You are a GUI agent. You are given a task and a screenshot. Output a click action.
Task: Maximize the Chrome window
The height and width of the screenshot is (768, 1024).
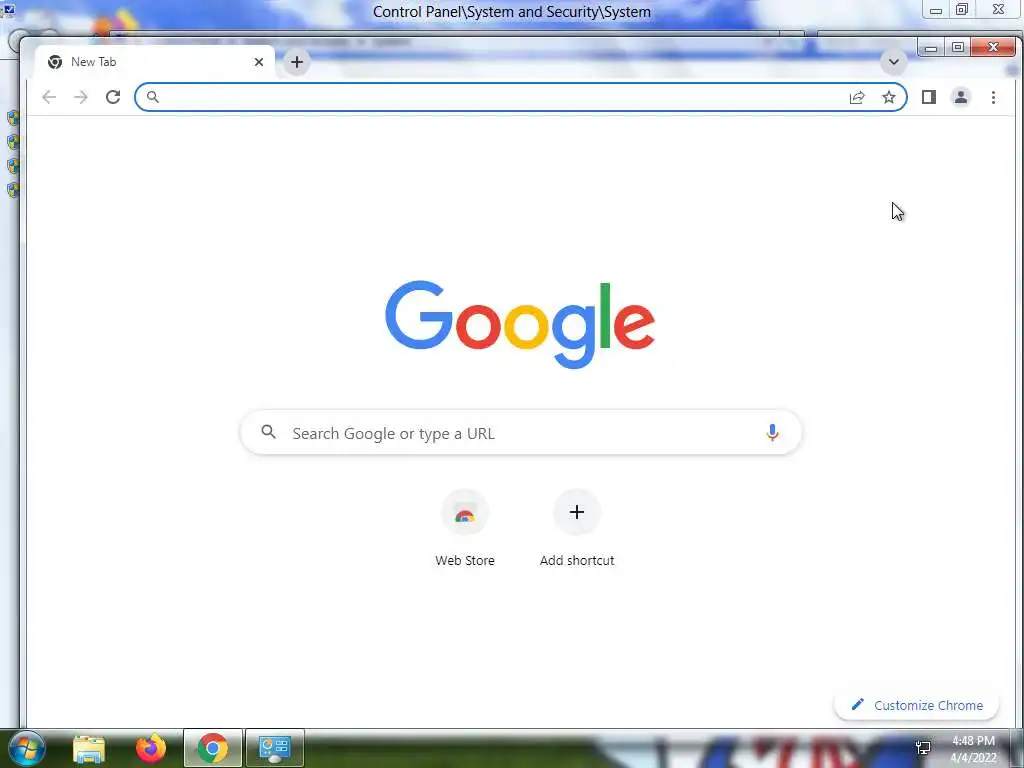957,48
